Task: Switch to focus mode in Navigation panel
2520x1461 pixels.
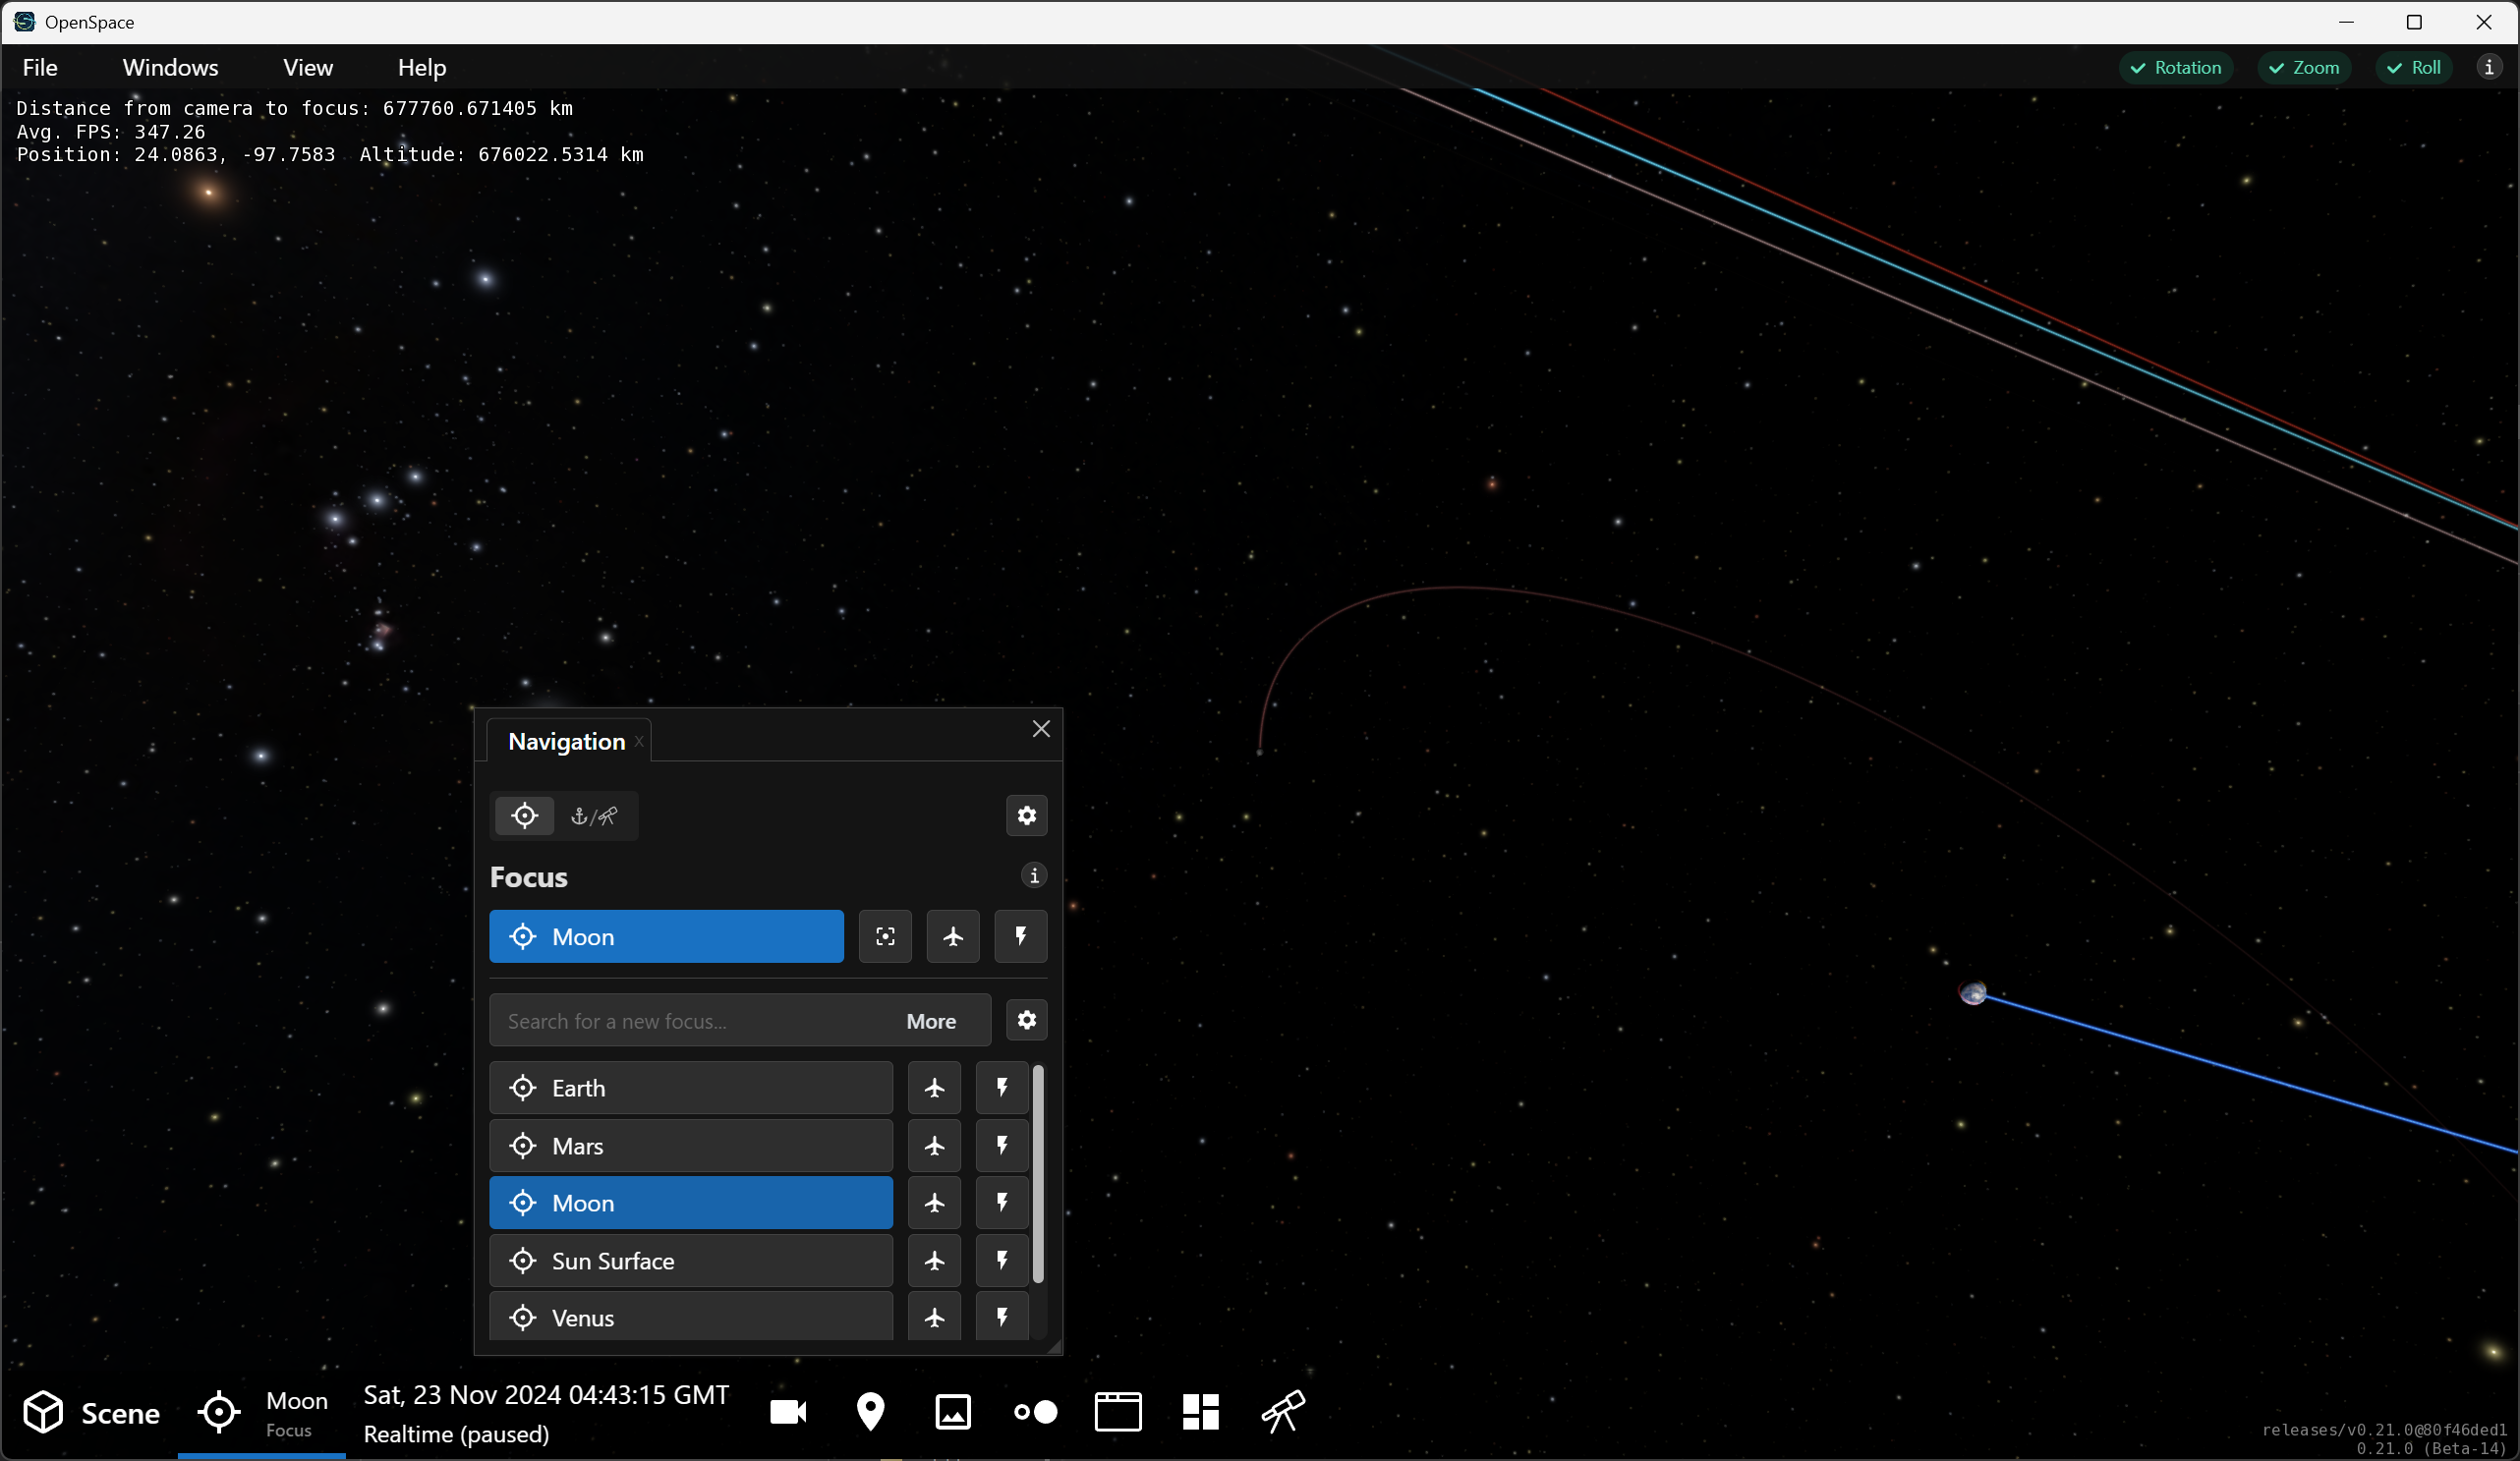Action: click(524, 815)
